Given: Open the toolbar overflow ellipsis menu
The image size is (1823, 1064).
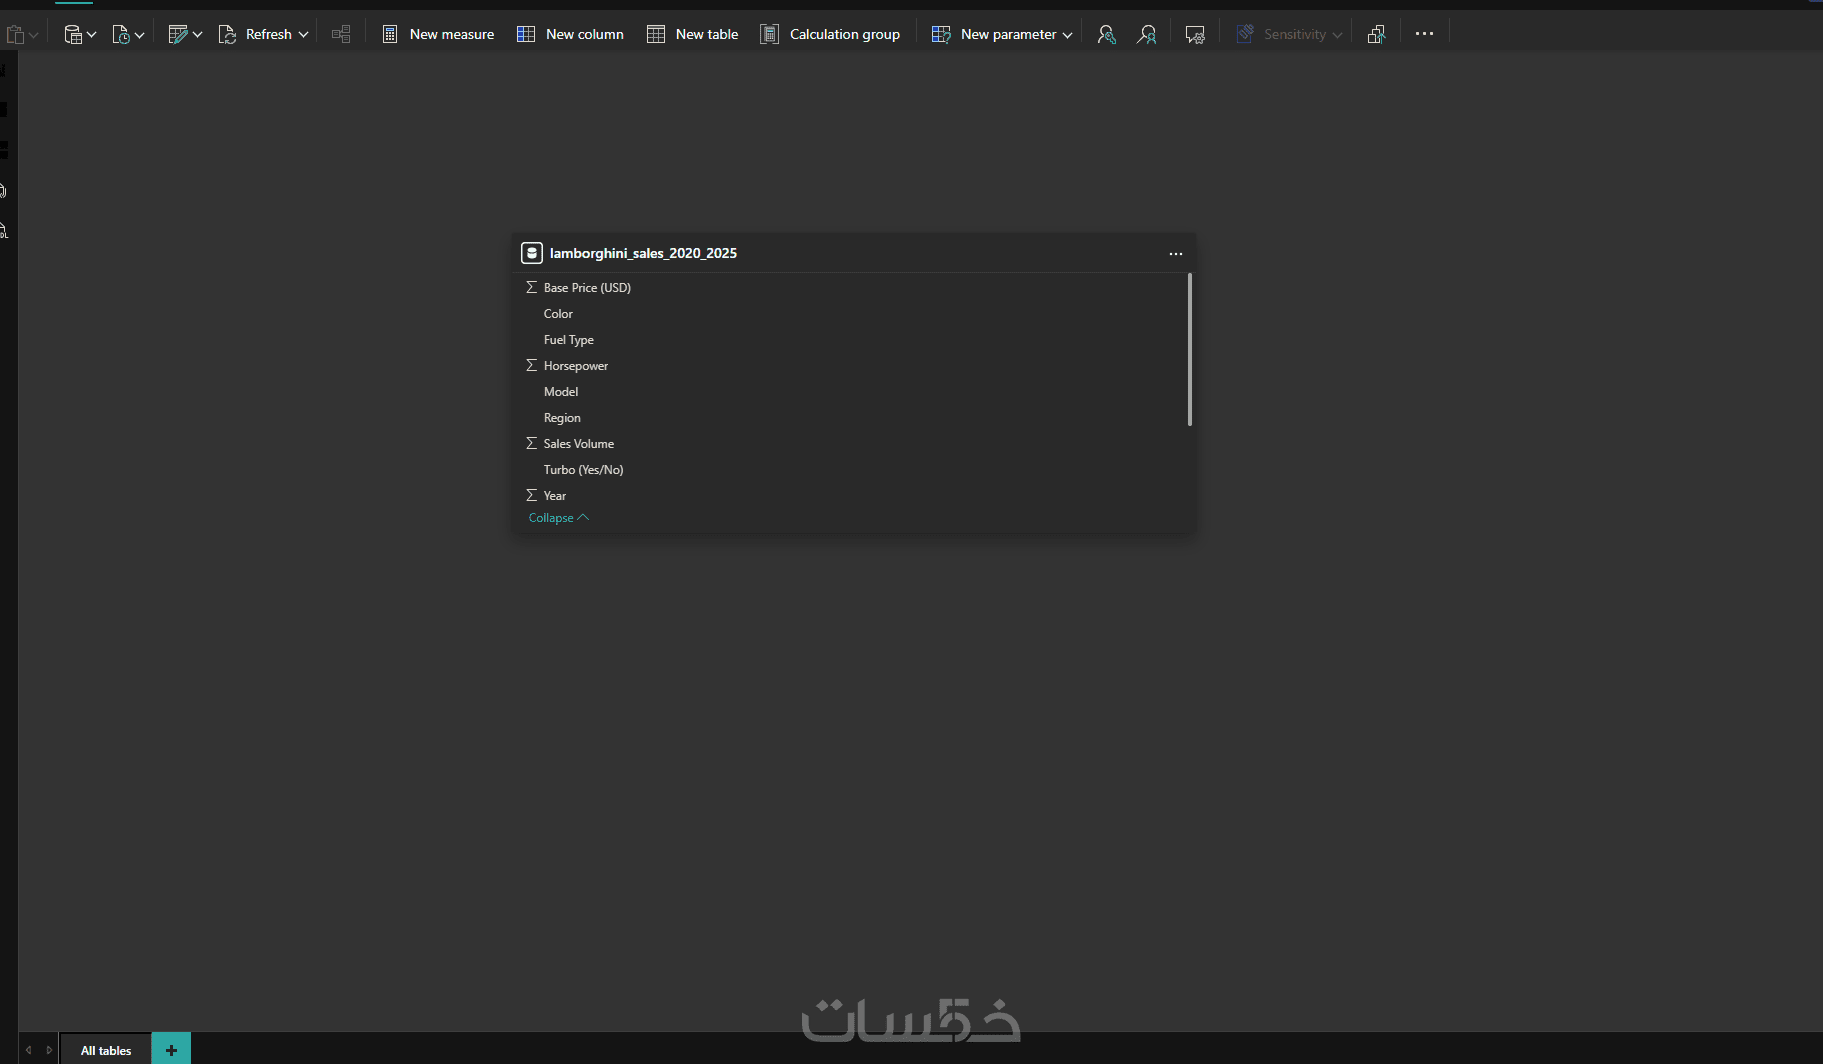Looking at the screenshot, I should click(x=1425, y=34).
